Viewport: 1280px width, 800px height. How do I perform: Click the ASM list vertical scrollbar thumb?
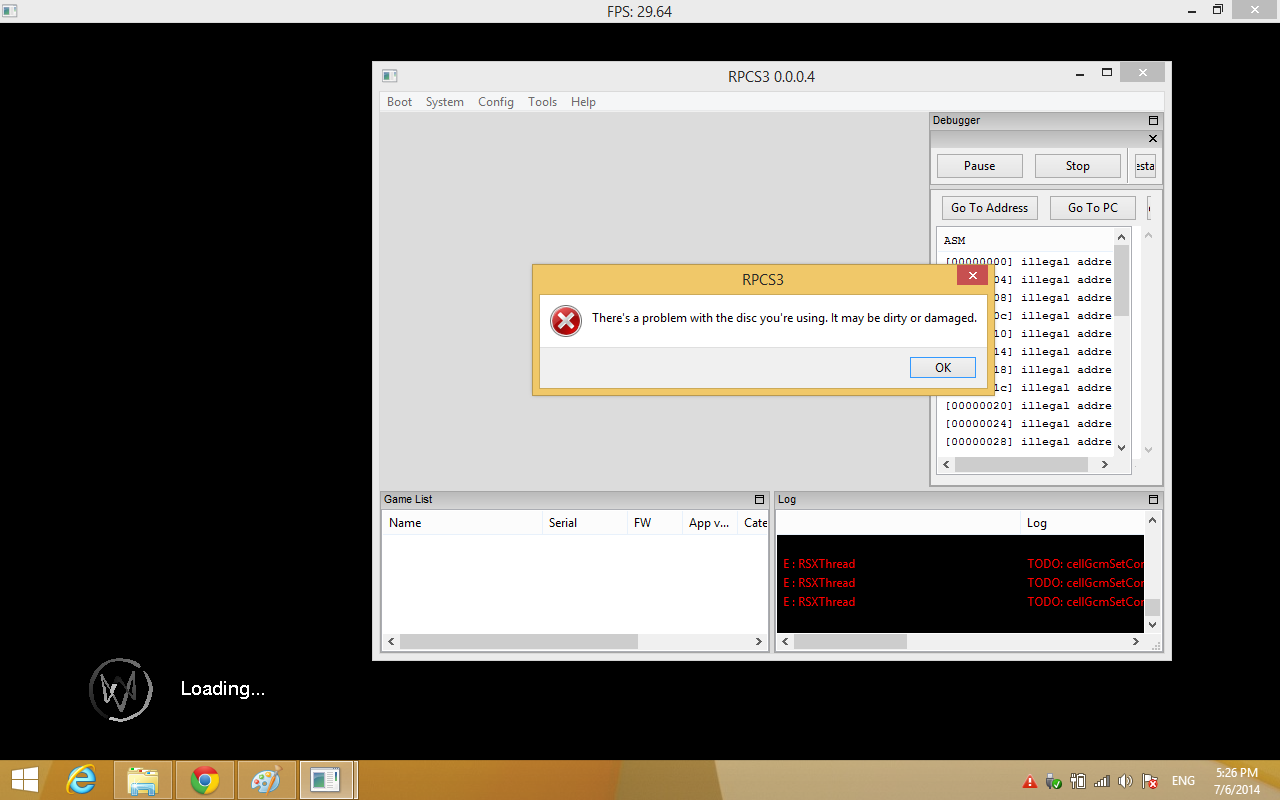pos(1122,280)
